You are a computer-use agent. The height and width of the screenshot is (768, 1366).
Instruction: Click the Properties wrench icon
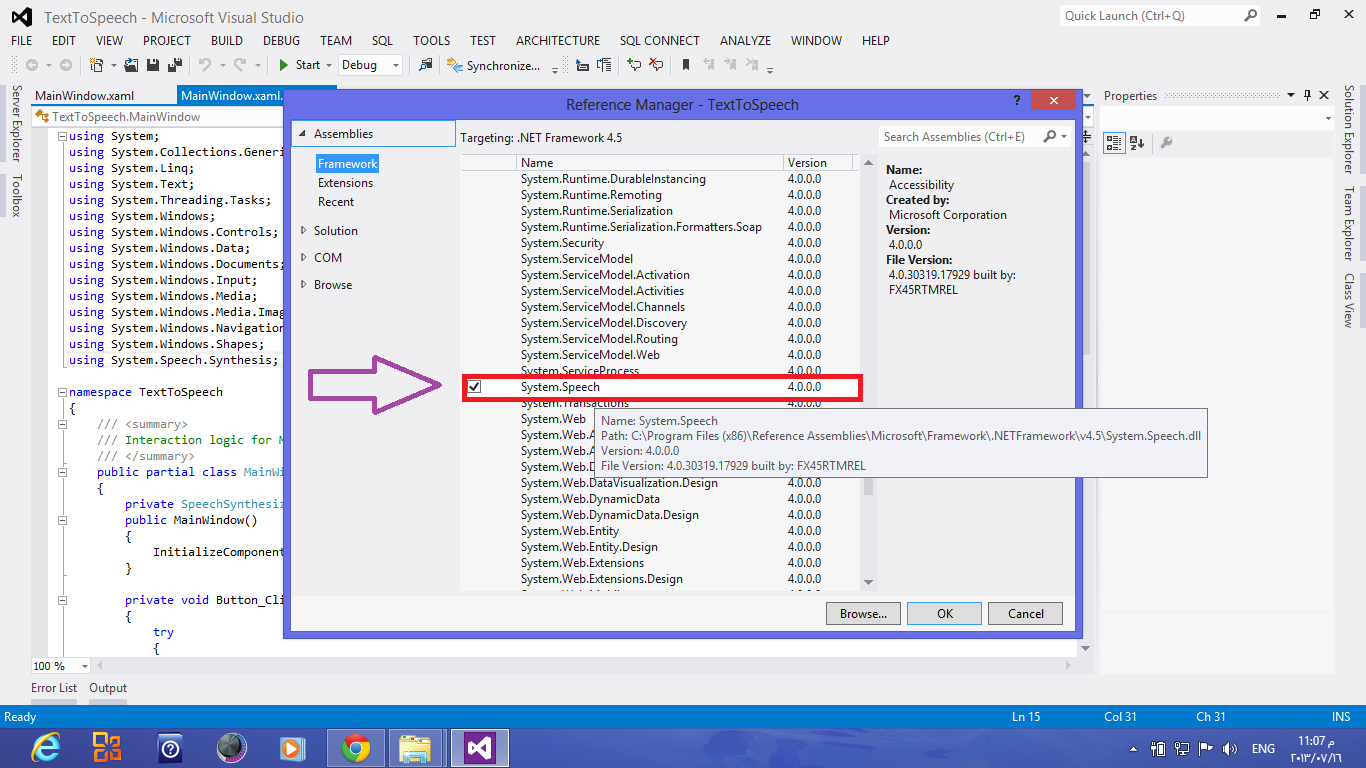[x=1166, y=142]
